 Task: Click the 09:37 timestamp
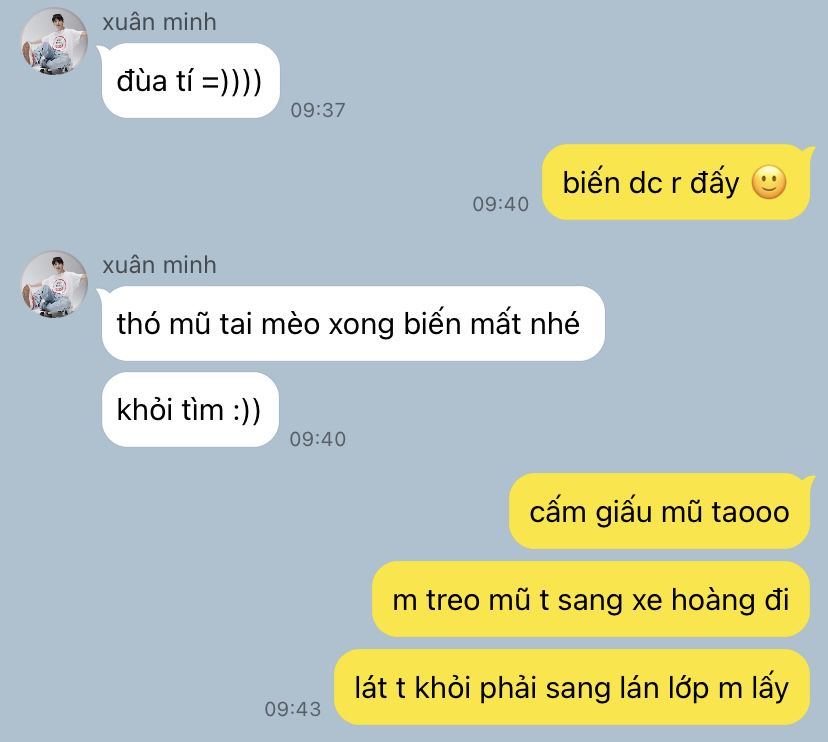[318, 110]
